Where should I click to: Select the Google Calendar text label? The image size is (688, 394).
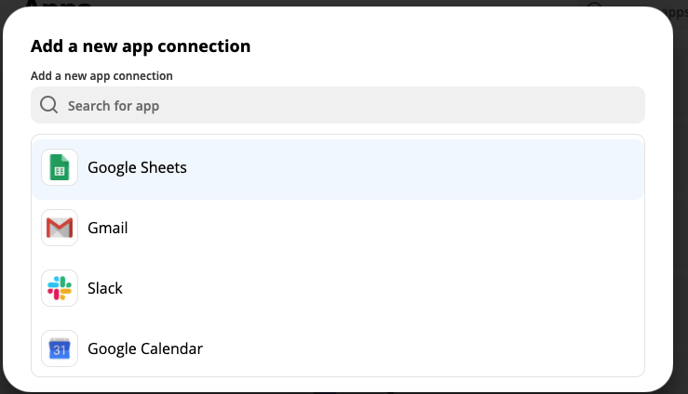coord(145,349)
